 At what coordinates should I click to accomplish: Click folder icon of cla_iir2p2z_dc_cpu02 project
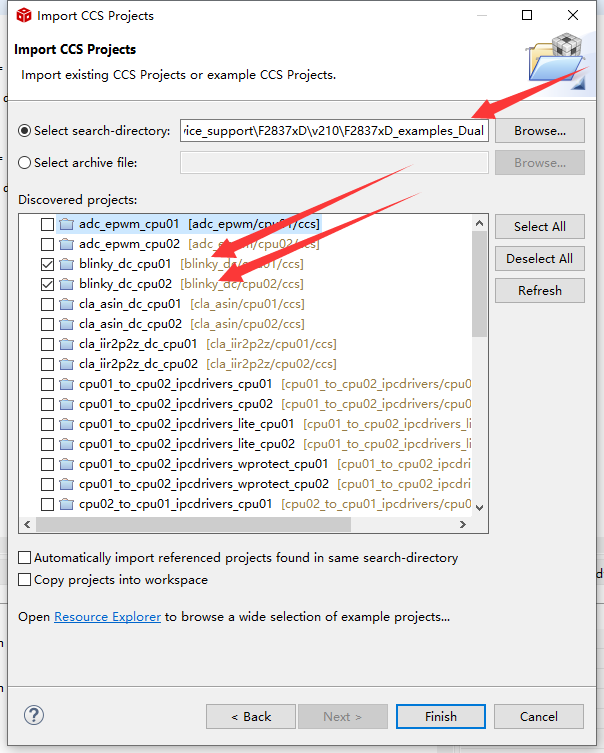click(66, 364)
